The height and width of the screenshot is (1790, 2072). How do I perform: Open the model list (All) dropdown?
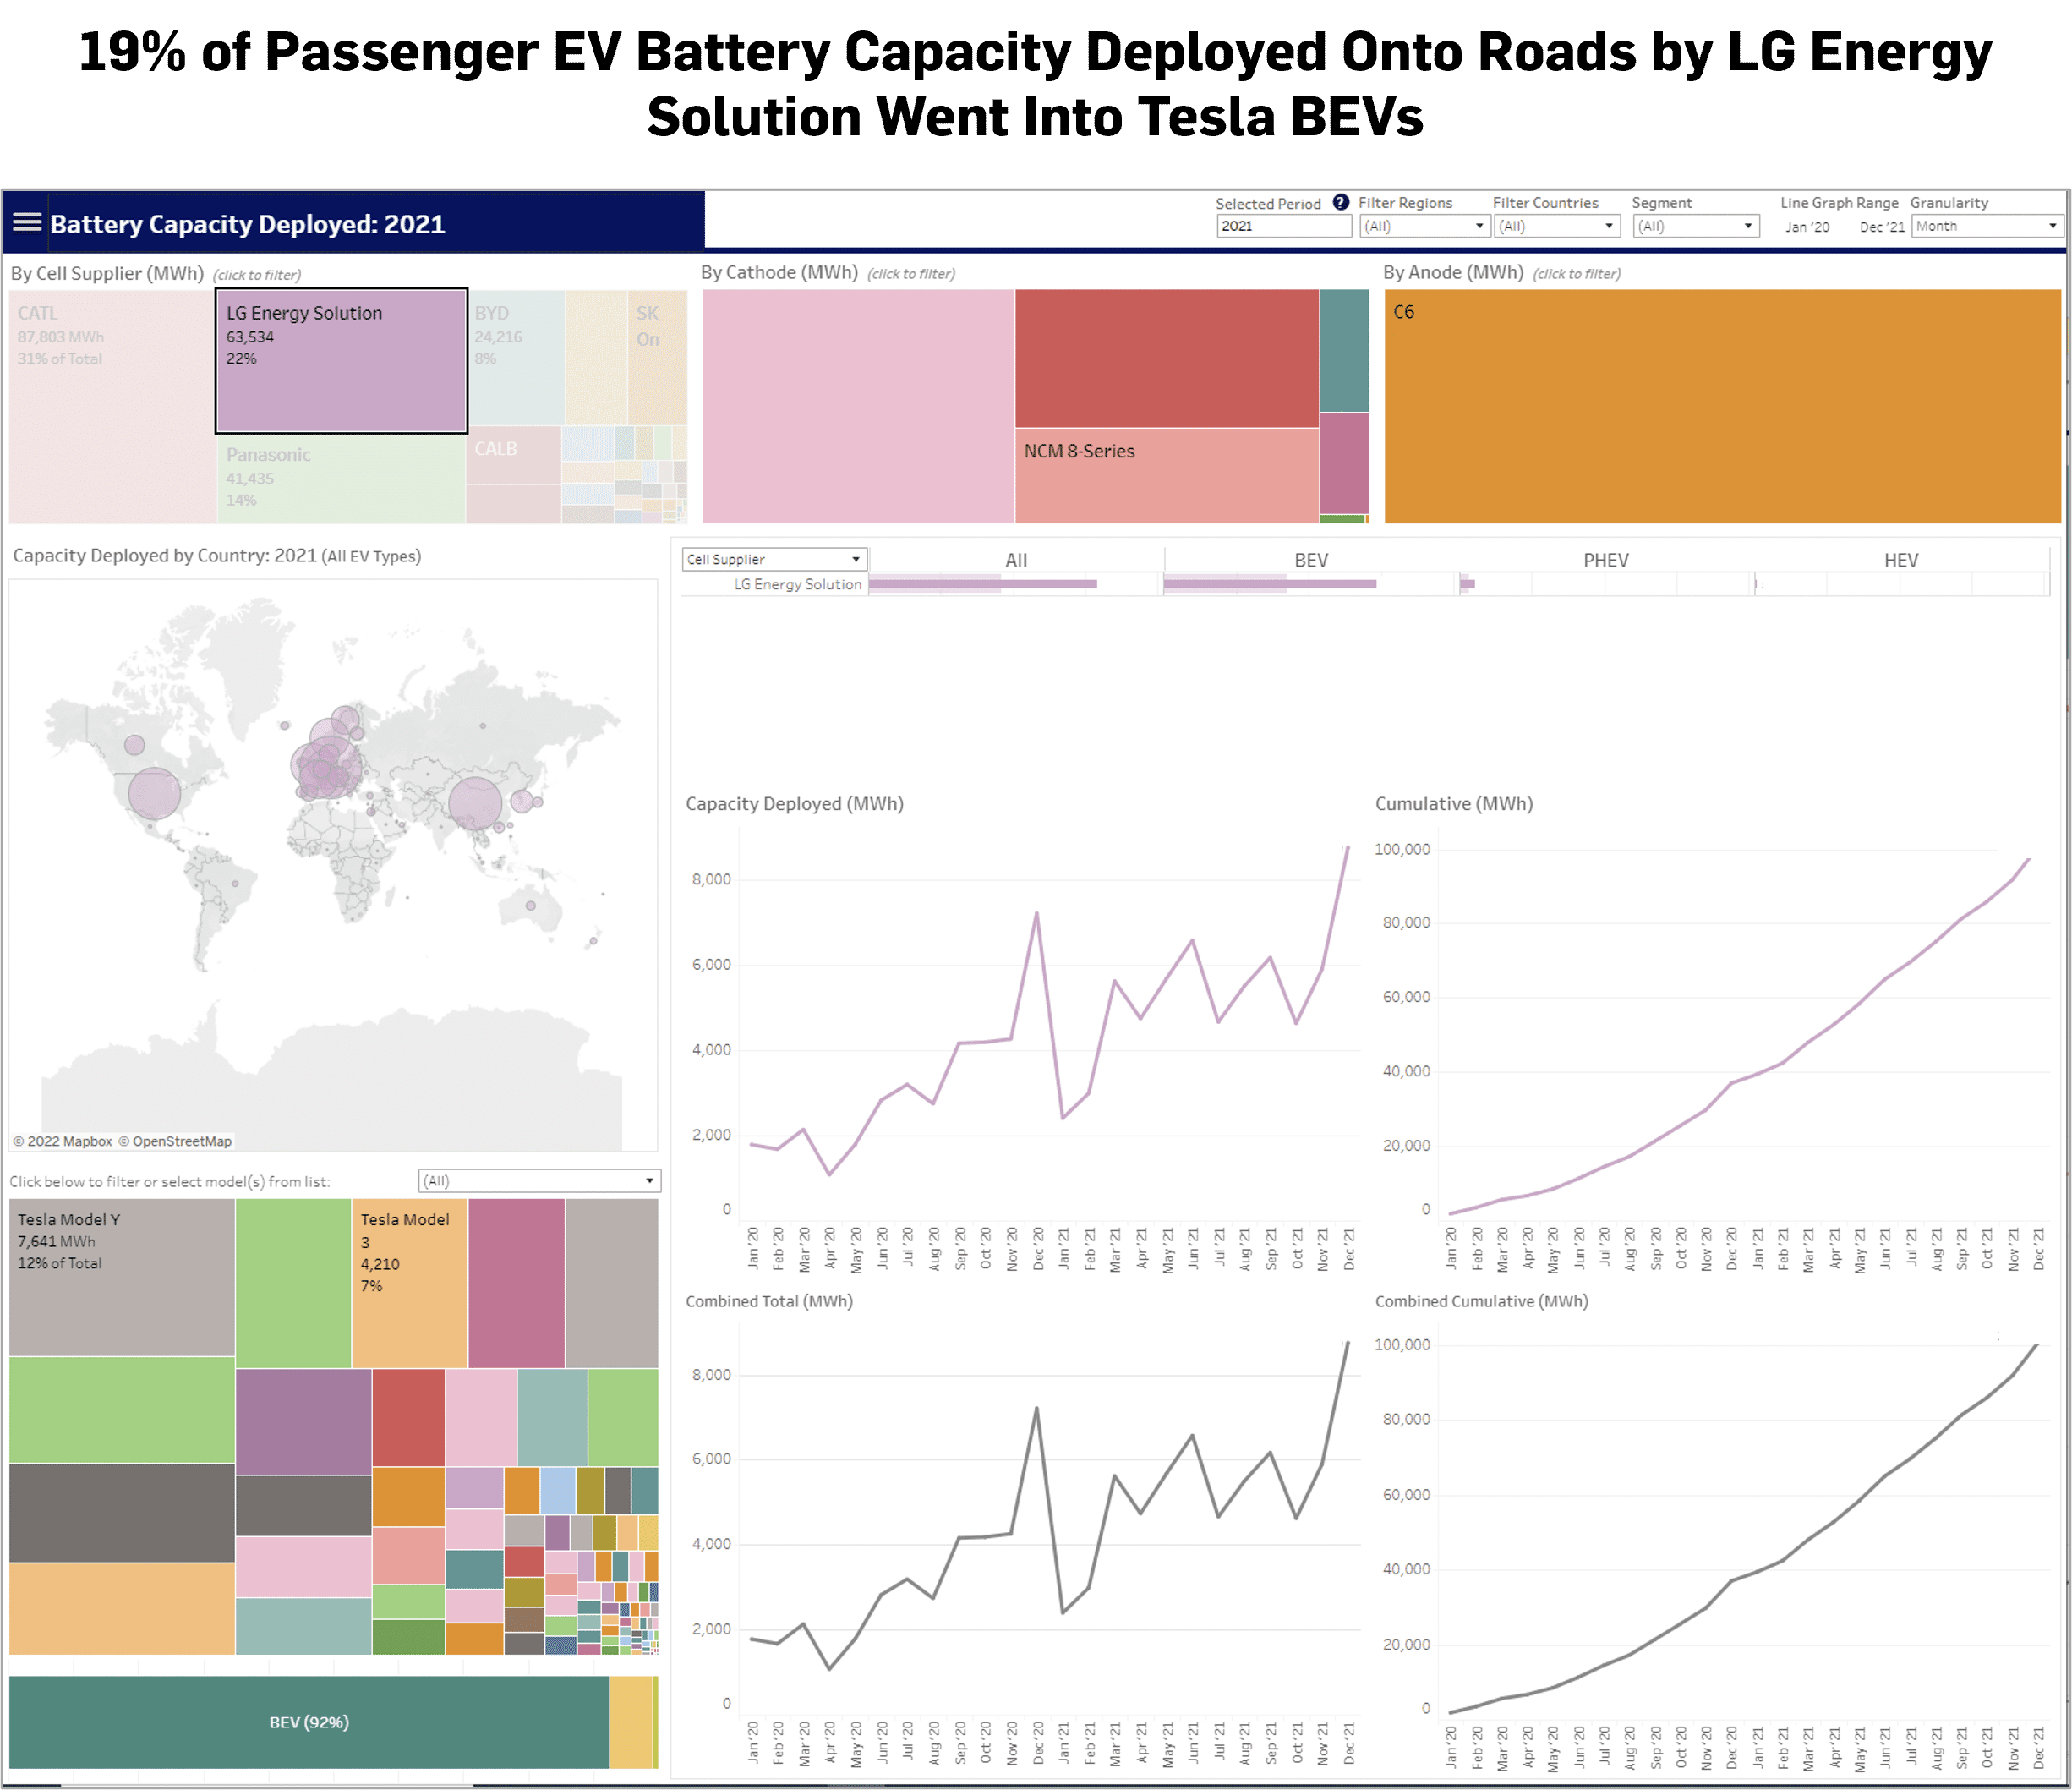539,1181
